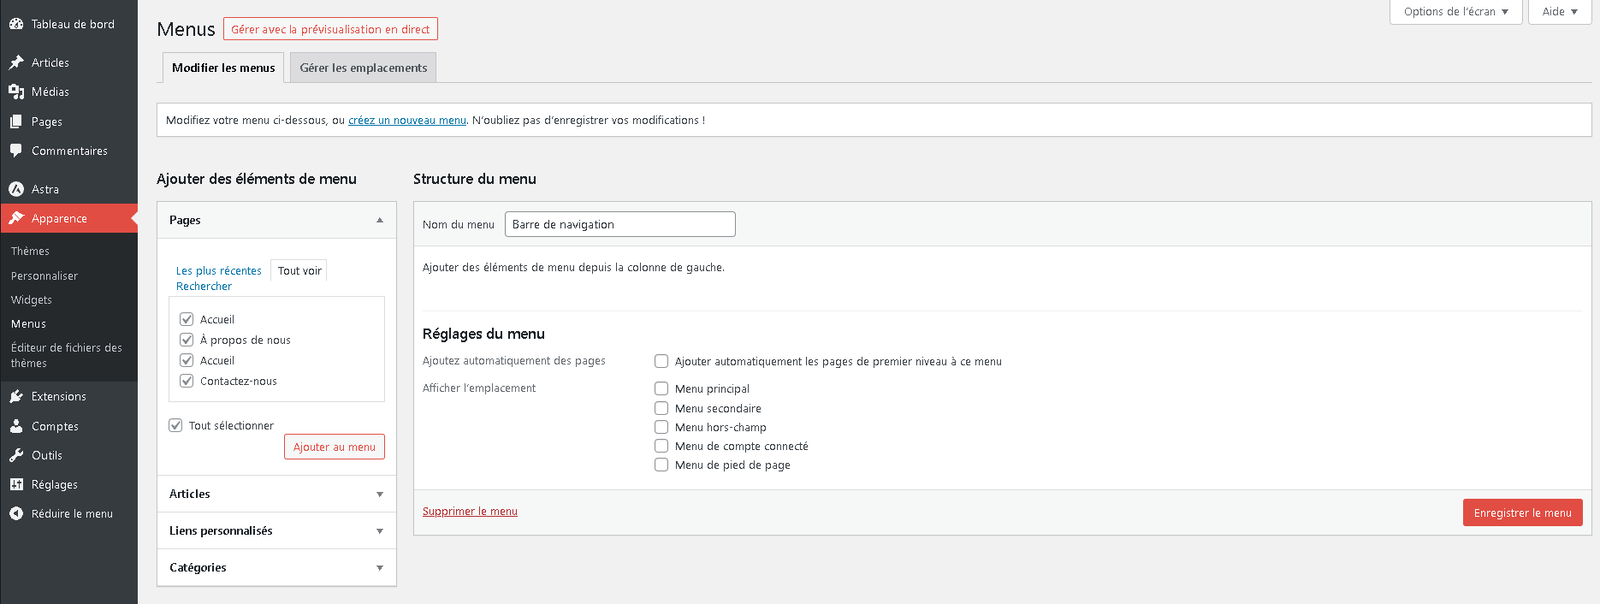Screen dimensions: 1600x604
Task: Open the Tableau de bord dashboard icon
Action: tap(17, 22)
